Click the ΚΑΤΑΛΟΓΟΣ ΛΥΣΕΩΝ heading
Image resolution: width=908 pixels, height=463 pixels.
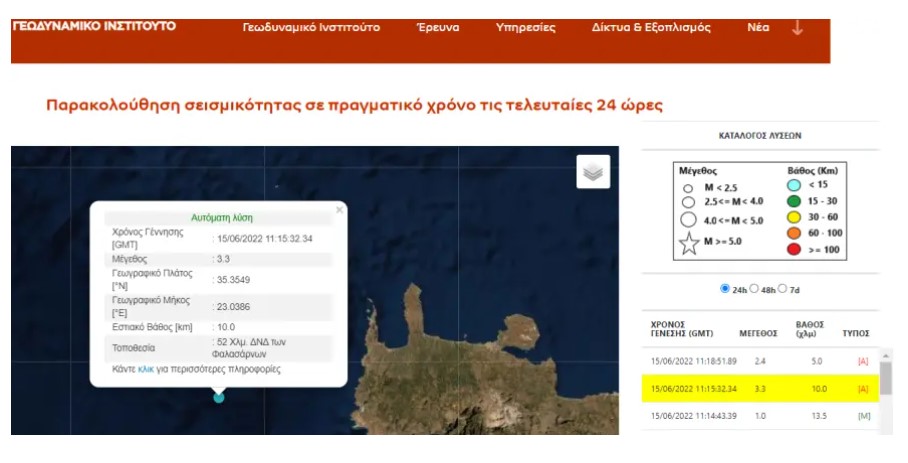click(760, 135)
